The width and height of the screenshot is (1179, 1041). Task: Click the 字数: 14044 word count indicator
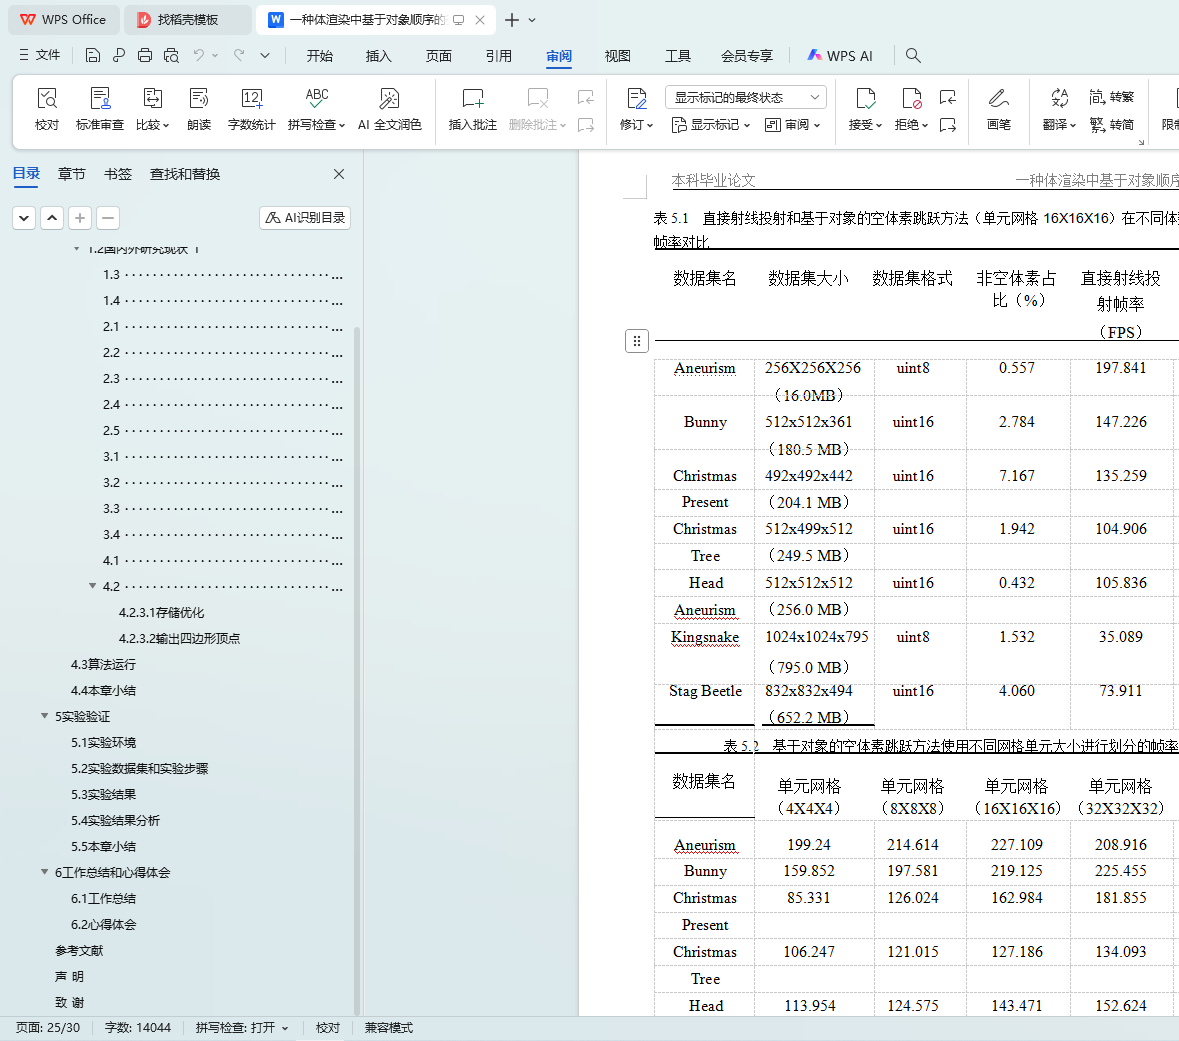[x=138, y=1027]
